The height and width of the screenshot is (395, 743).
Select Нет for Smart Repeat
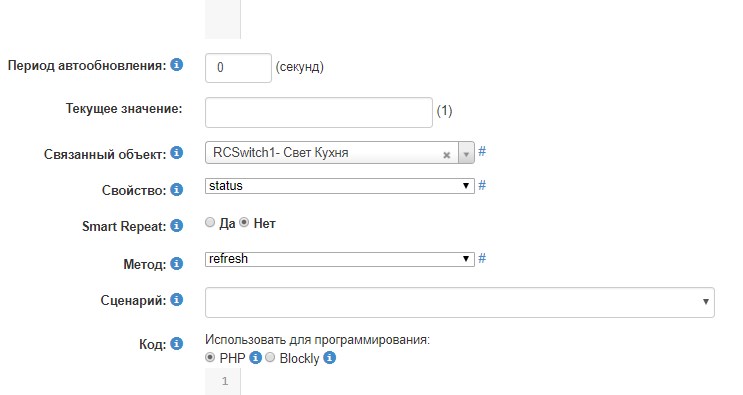click(244, 222)
